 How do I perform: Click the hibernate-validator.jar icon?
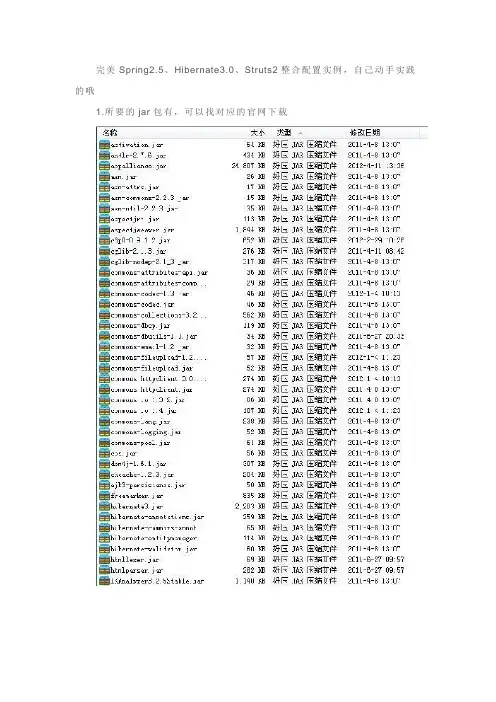pos(104,549)
